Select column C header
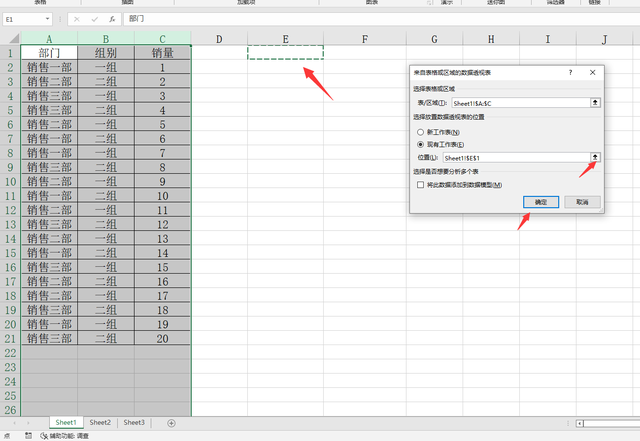Screen dimensions: 640x441 (162, 39)
